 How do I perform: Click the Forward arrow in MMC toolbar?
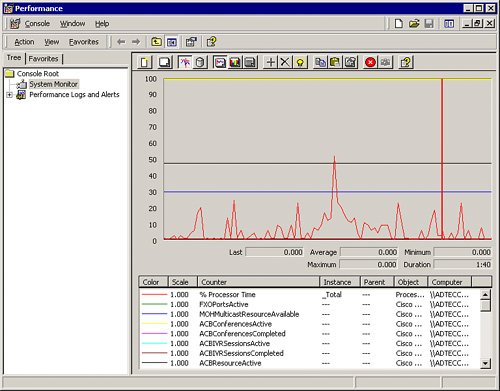coord(136,42)
